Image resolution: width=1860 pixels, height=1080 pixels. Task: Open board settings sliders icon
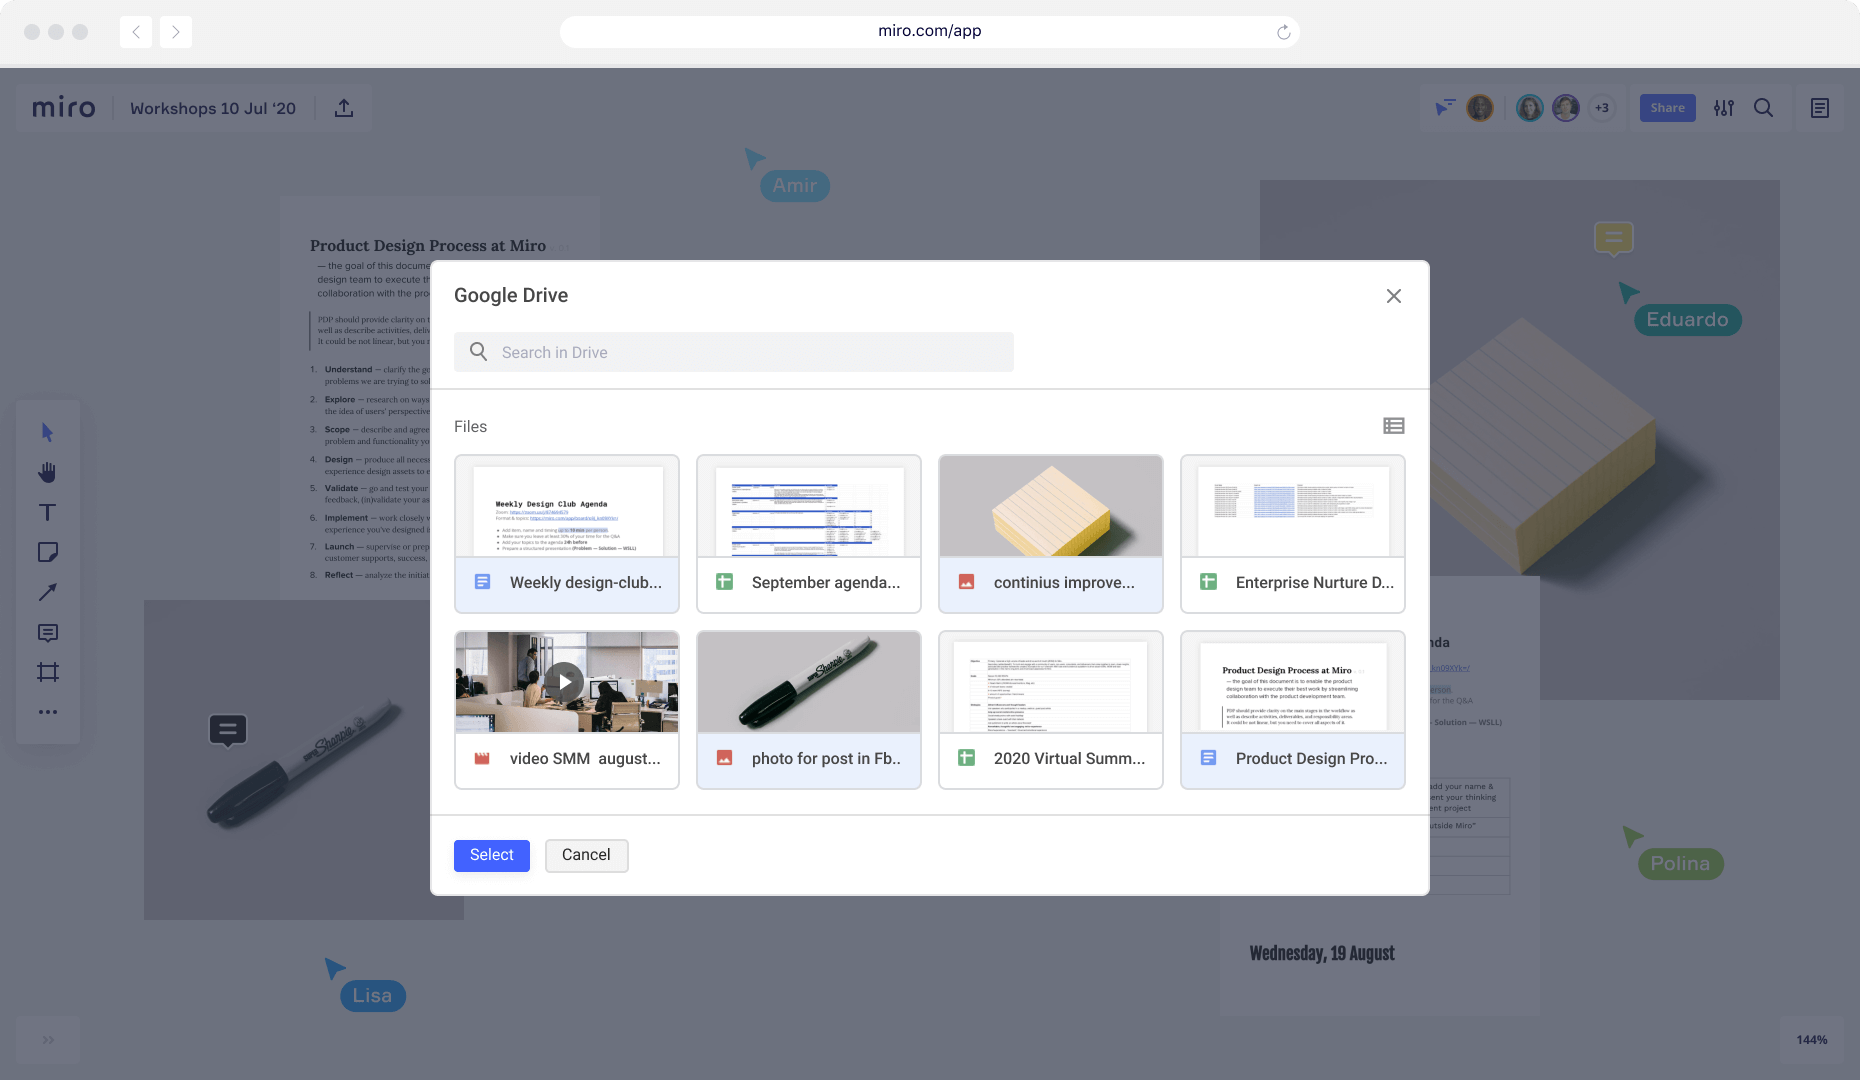(x=1724, y=108)
